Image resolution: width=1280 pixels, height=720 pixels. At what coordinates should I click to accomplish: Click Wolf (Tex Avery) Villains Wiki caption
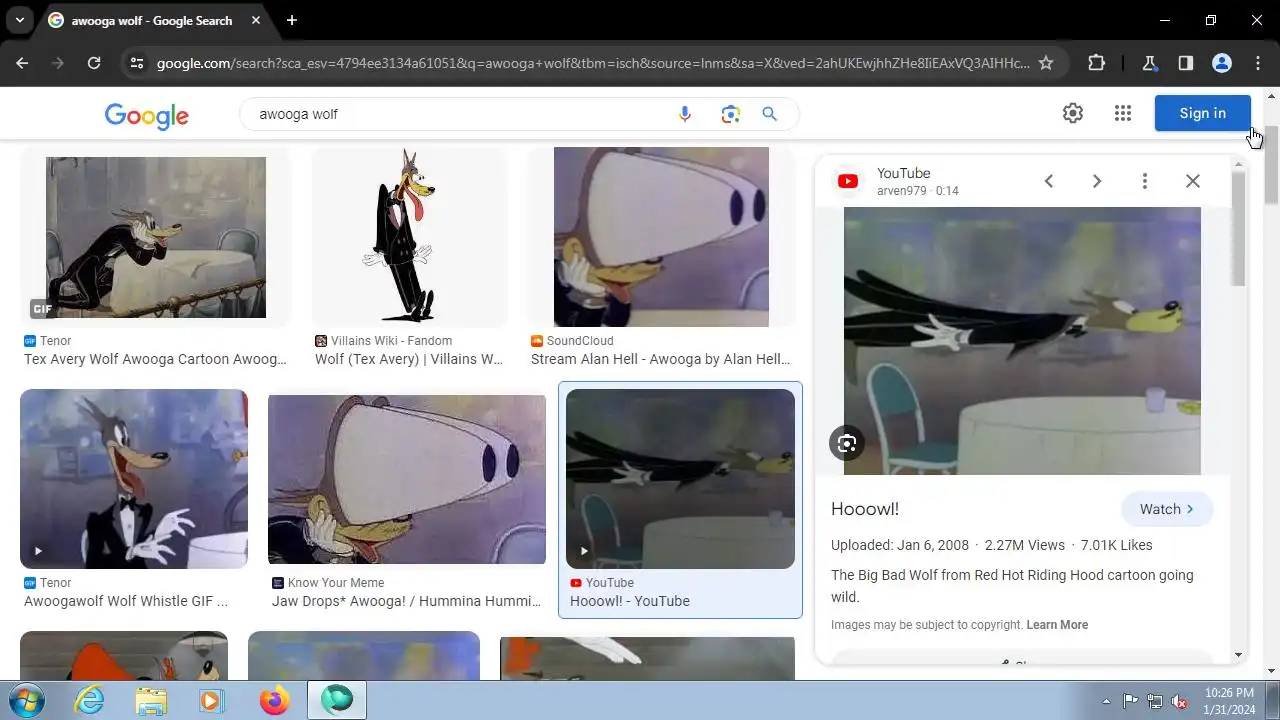click(x=409, y=359)
